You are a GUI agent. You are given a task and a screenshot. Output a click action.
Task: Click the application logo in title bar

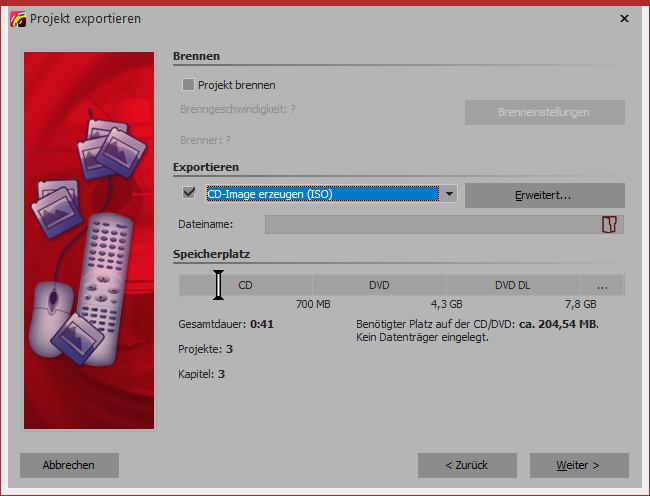[x=16, y=18]
